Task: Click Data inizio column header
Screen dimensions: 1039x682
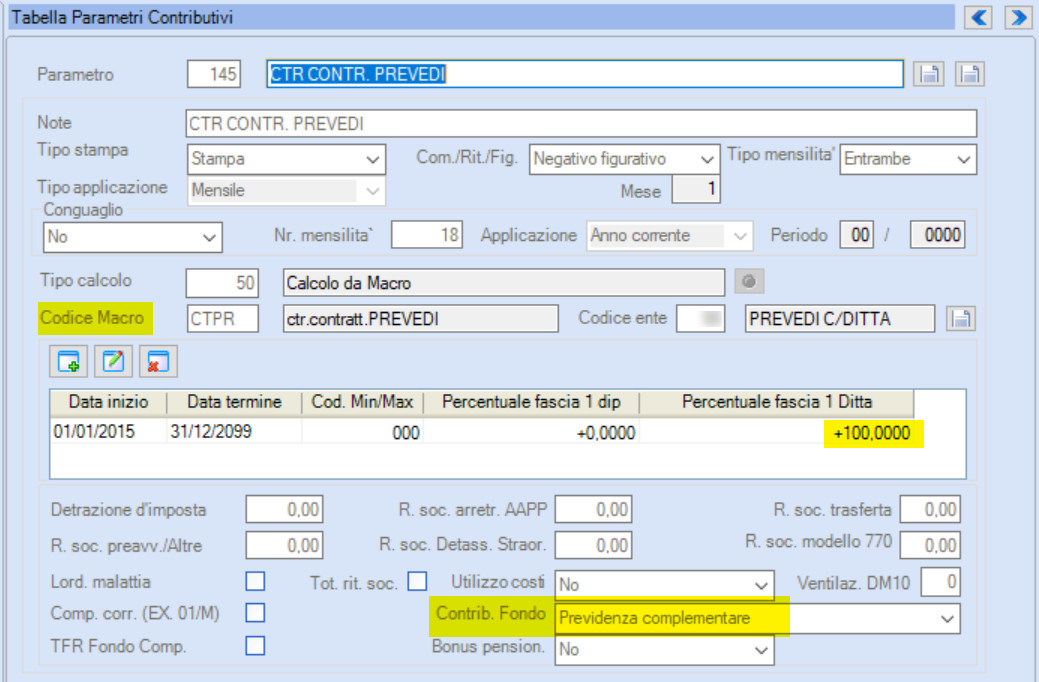Action: pos(109,402)
